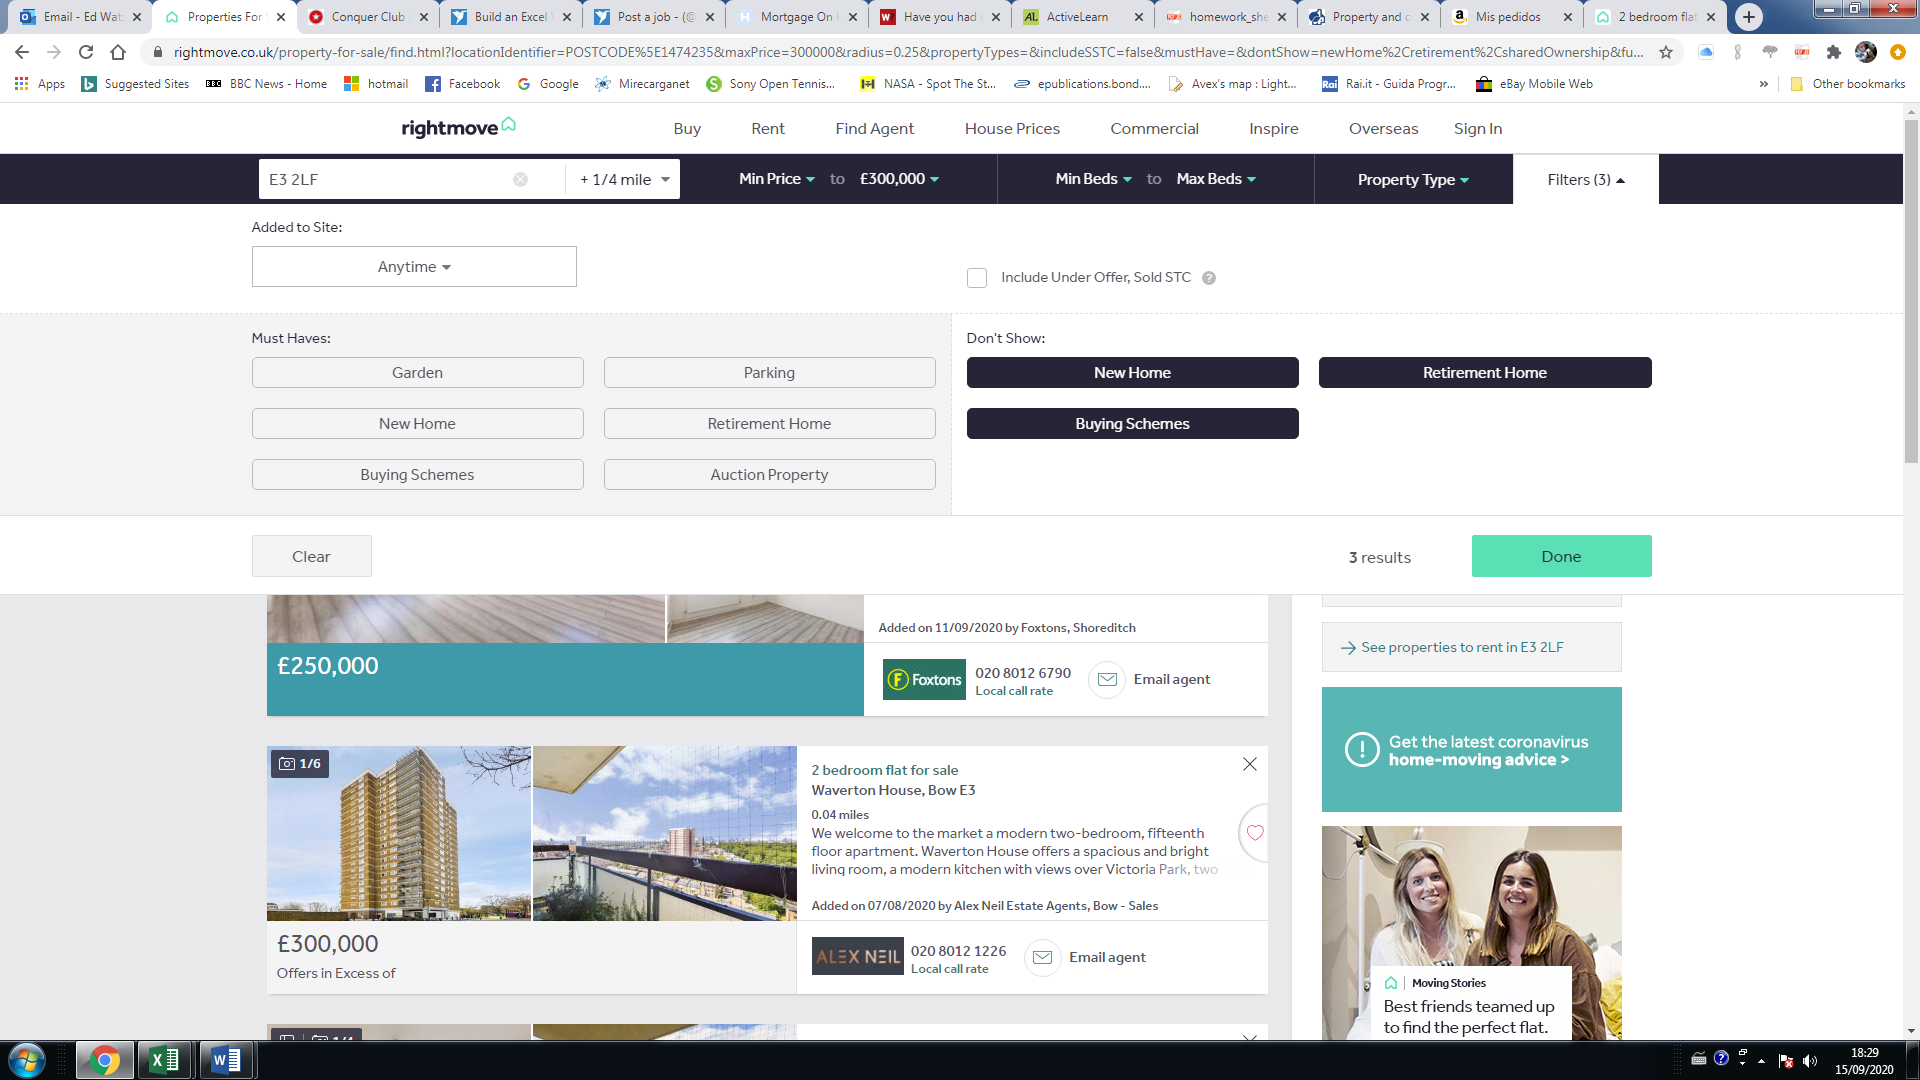Image resolution: width=1920 pixels, height=1080 pixels.
Task: Hide the Waverton House listing with X
Action: point(1249,764)
